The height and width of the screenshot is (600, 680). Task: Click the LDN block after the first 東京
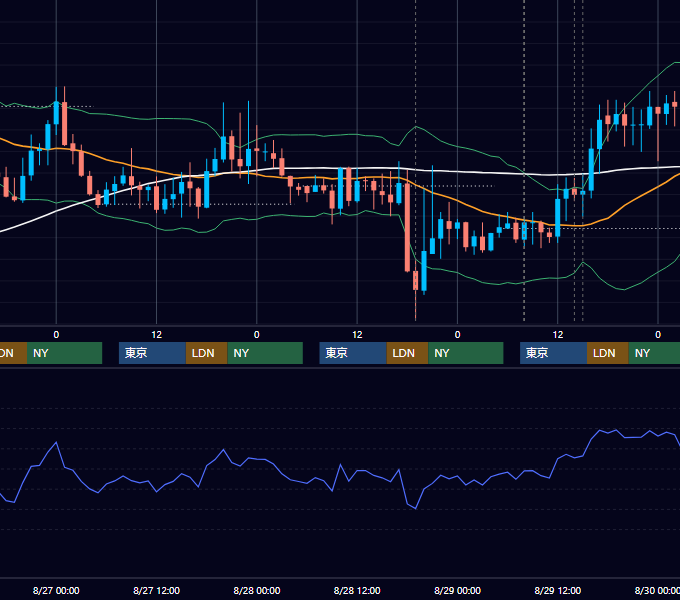point(206,353)
